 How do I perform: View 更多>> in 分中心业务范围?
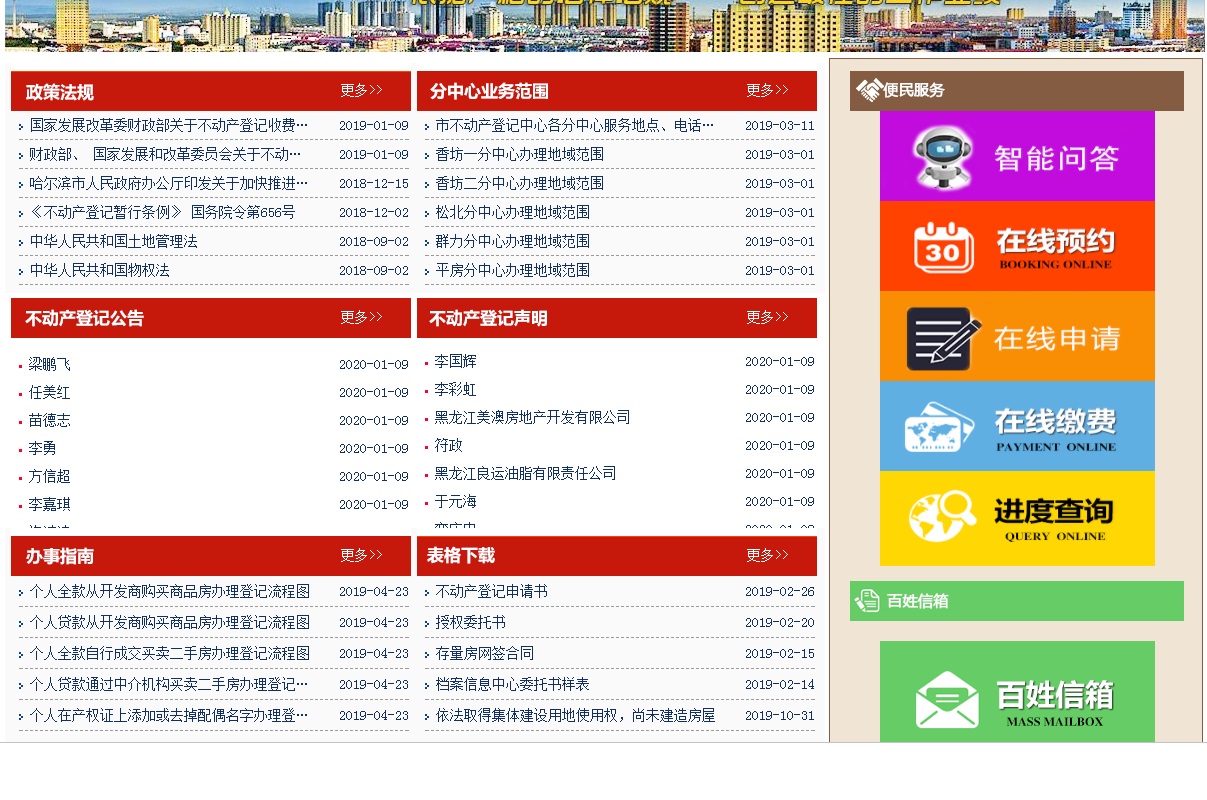(767, 90)
